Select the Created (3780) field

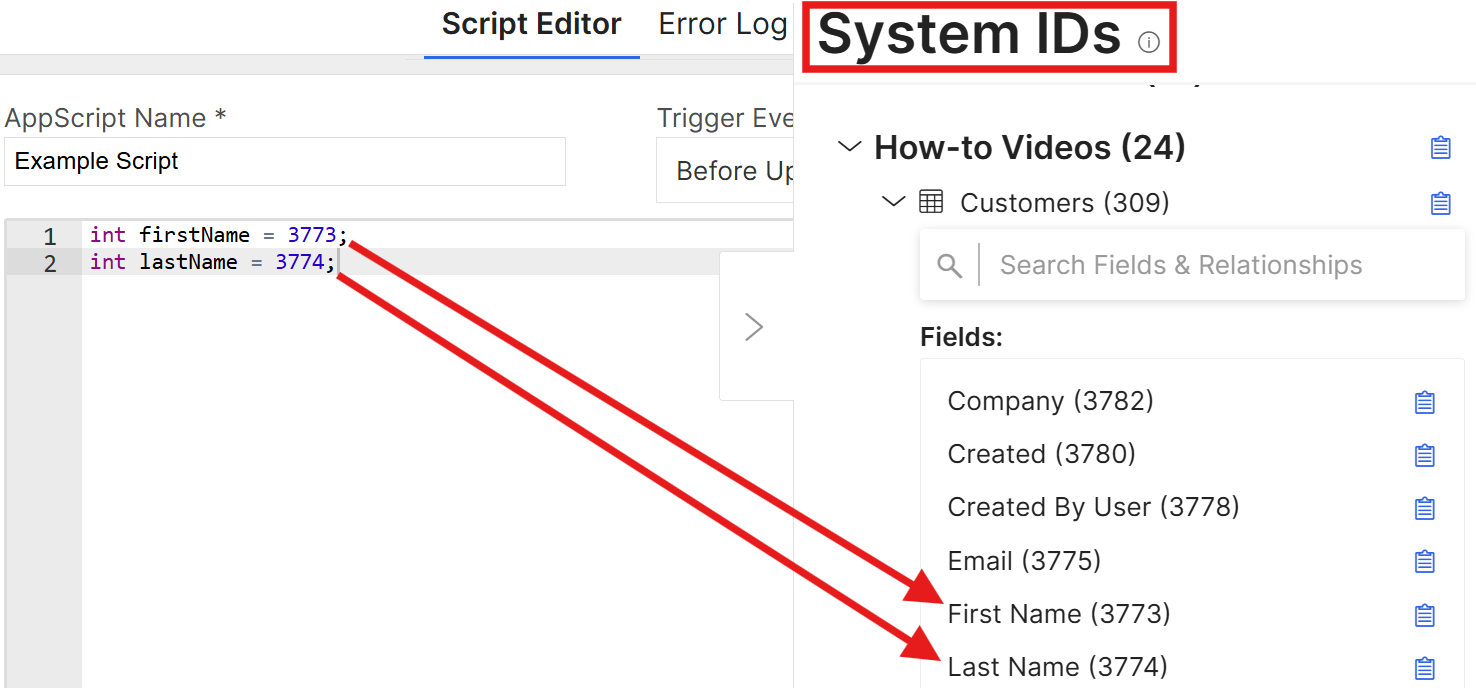pos(1042,454)
